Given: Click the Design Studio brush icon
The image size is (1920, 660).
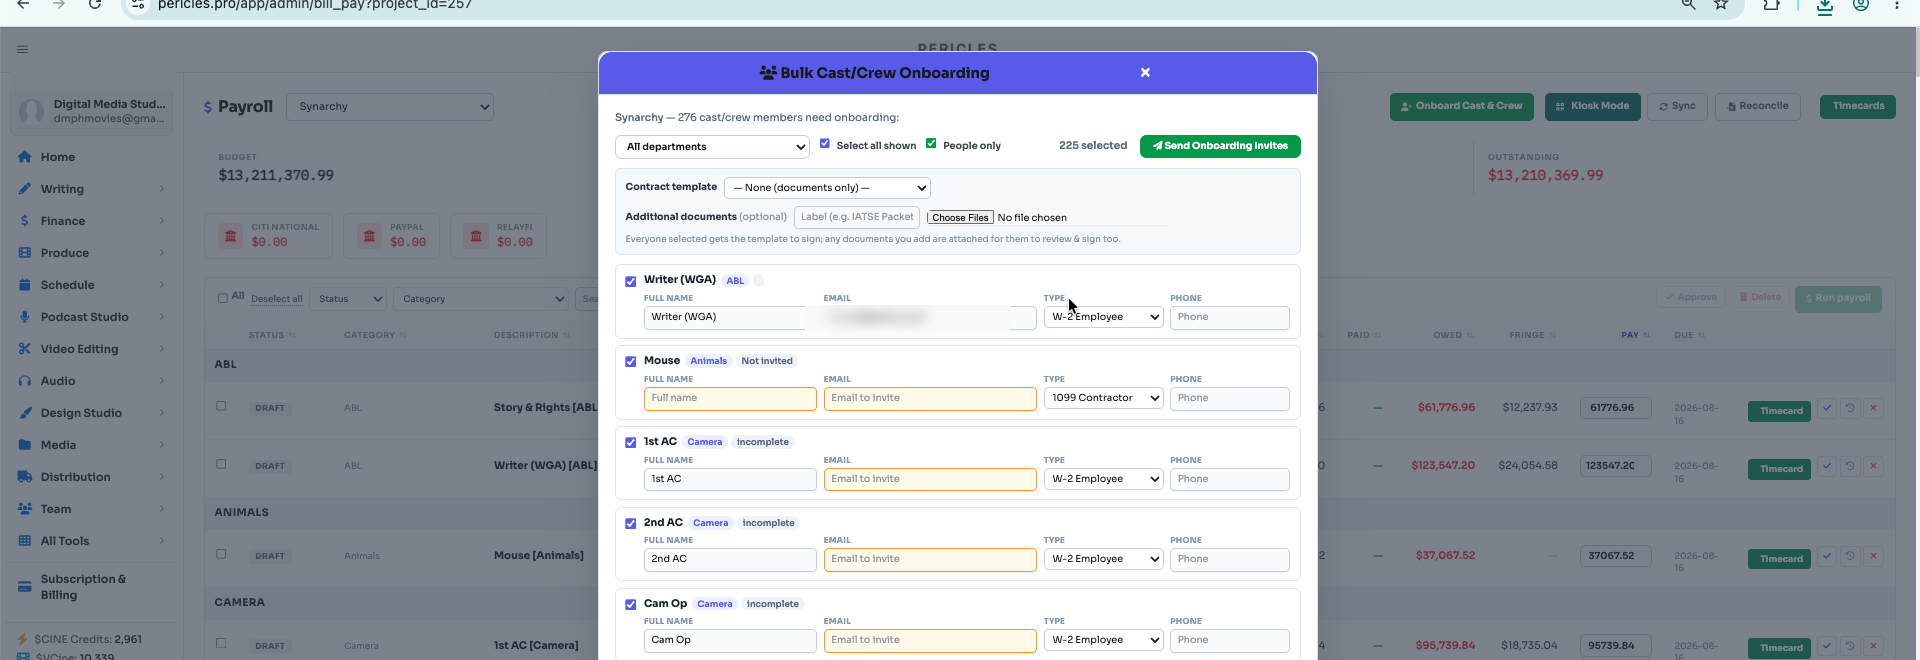Looking at the screenshot, I should click(24, 413).
